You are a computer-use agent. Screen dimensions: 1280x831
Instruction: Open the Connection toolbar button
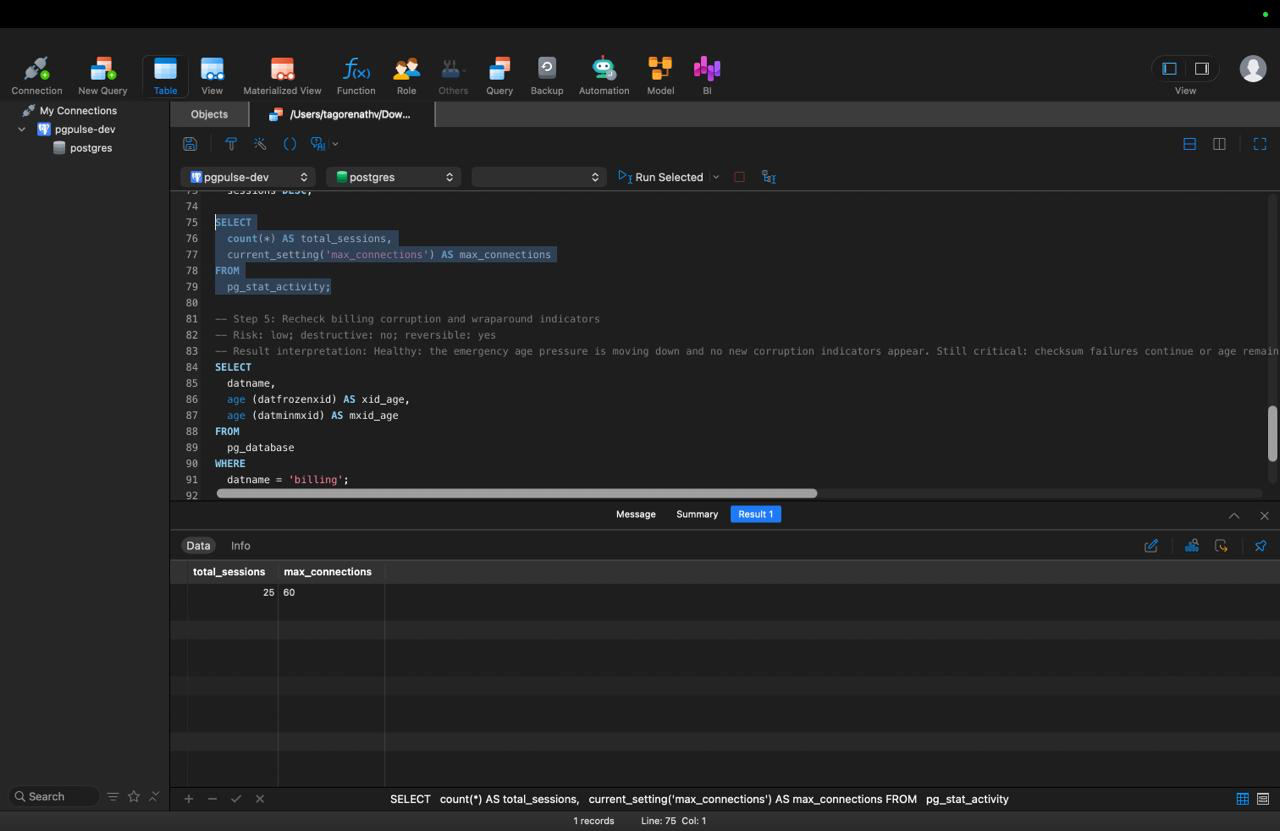click(x=37, y=76)
